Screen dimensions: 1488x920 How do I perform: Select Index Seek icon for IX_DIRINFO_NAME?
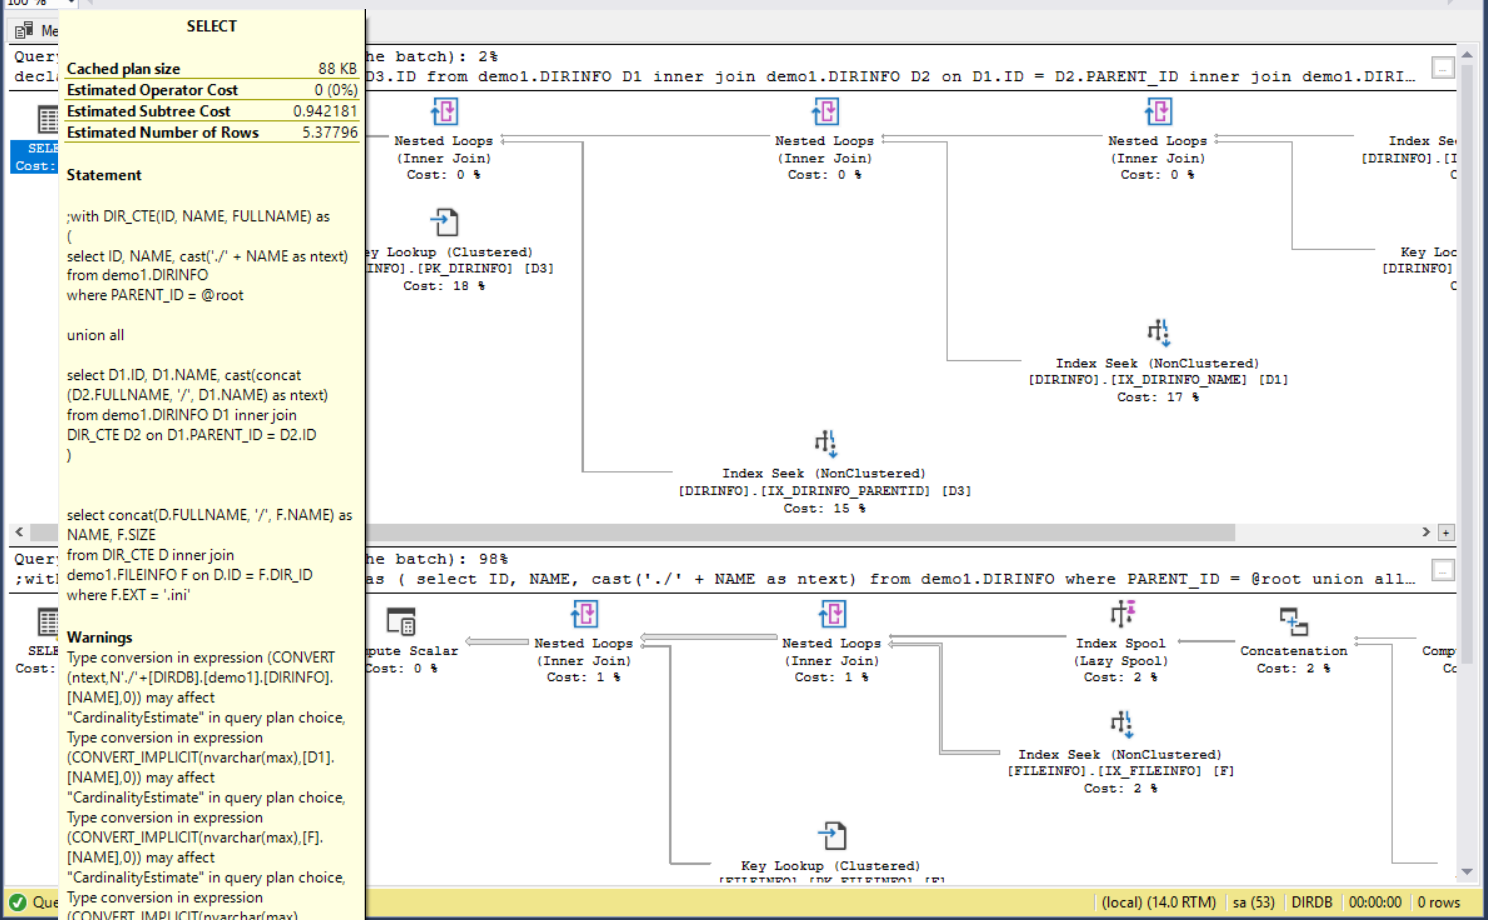[1158, 332]
